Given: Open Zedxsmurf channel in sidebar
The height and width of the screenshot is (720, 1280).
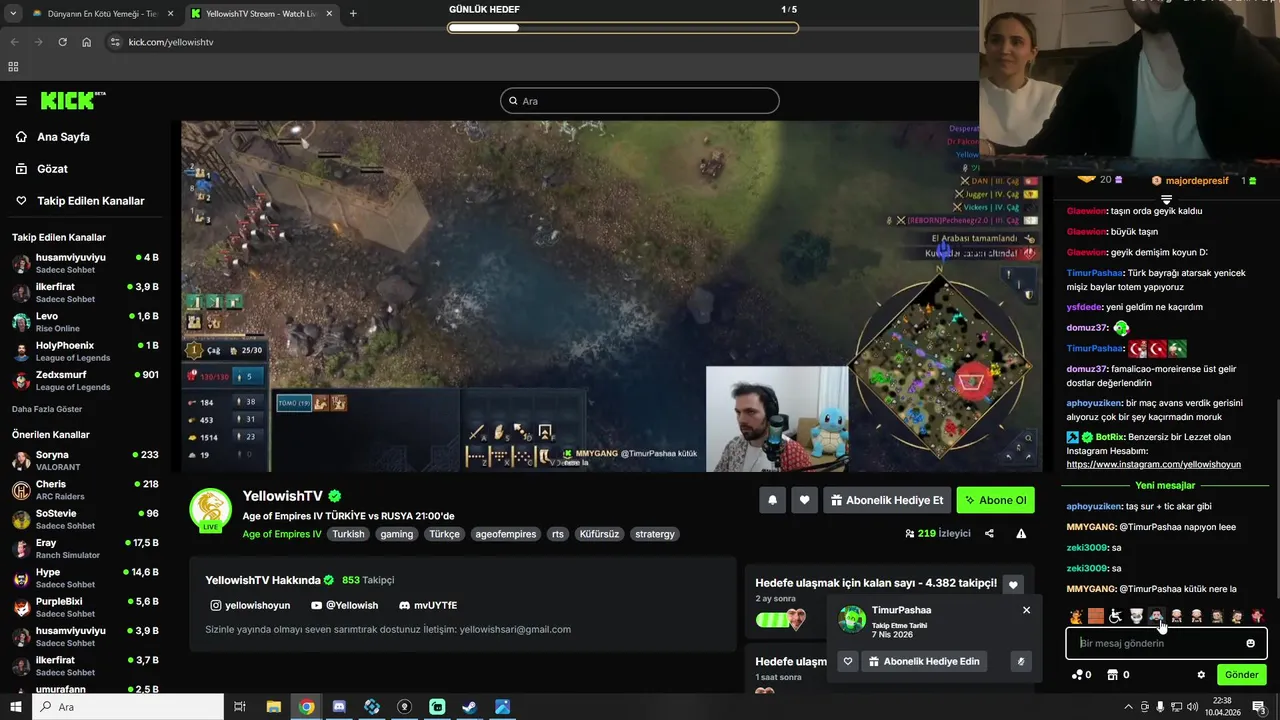Looking at the screenshot, I should point(84,380).
